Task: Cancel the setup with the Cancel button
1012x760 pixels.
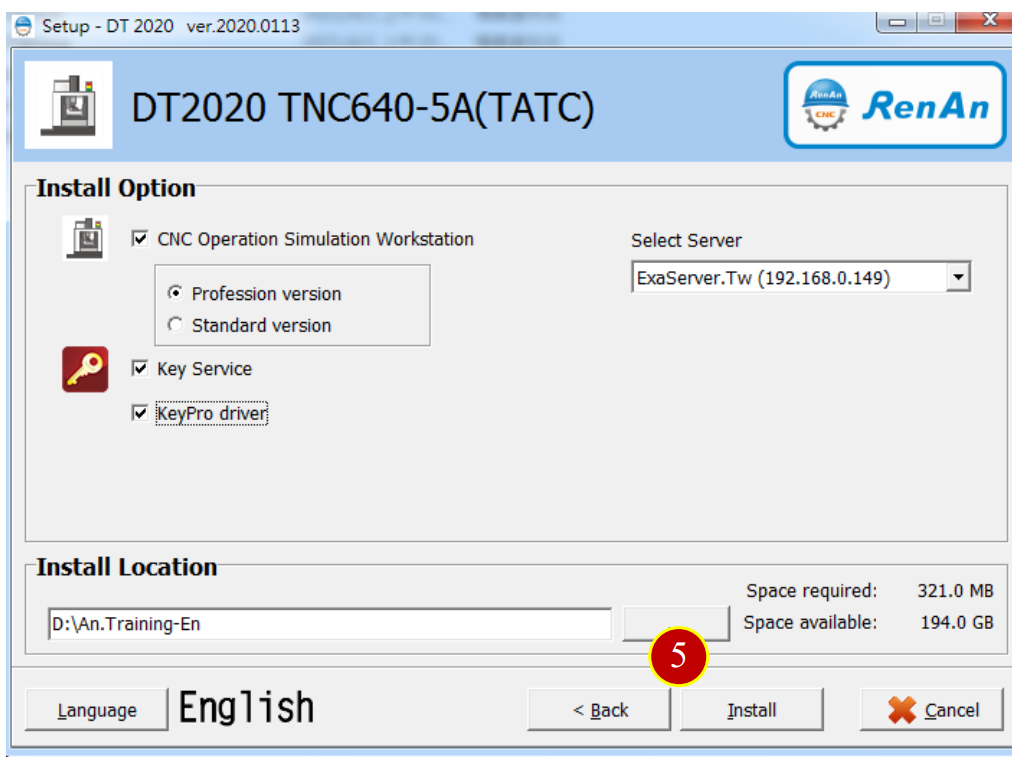Action: tap(932, 710)
